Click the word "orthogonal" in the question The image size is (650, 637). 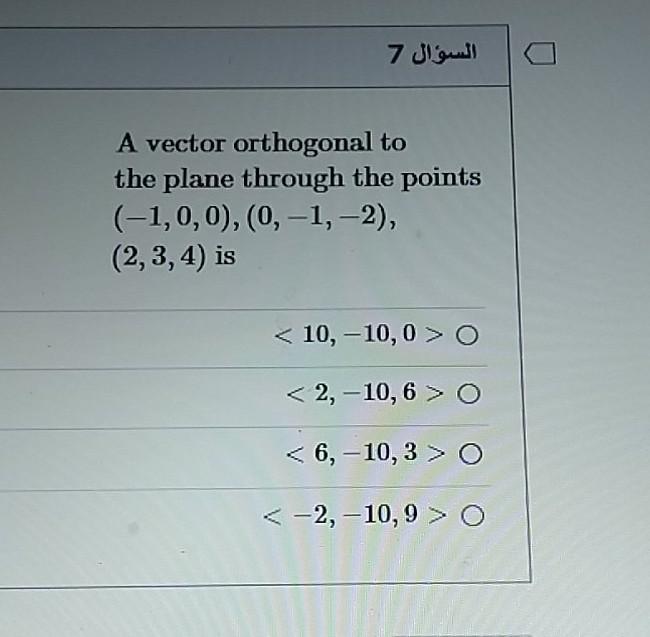(x=303, y=143)
